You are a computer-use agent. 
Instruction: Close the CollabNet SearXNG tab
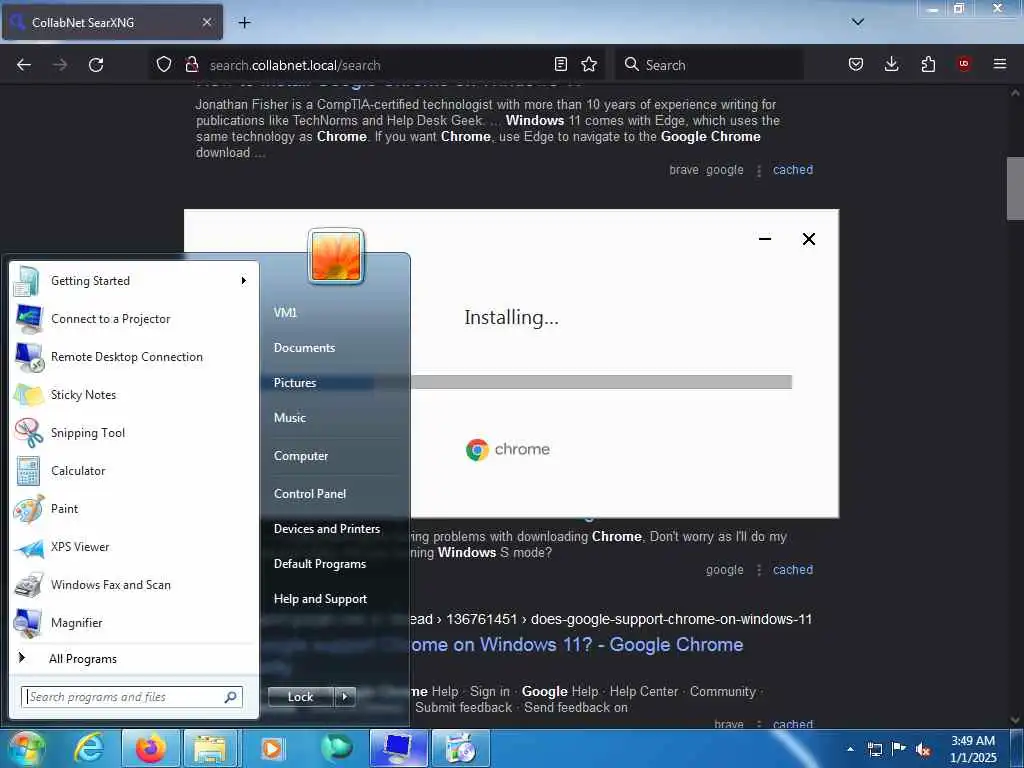(206, 22)
